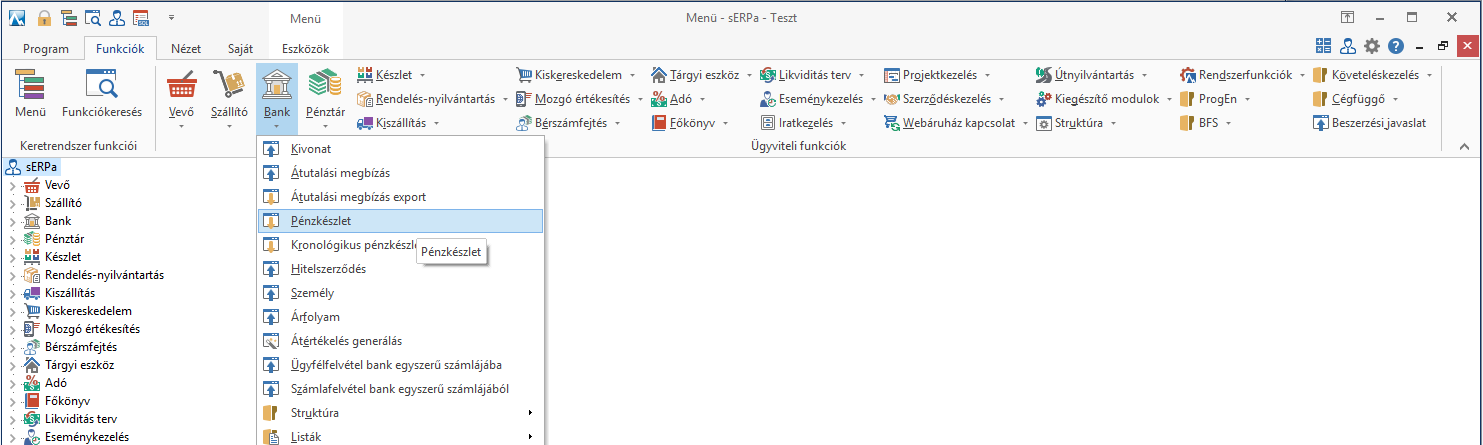This screenshot has width=1483, height=445.
Task: Open the Bérszámfejtés ribbon menu
Action: [x=569, y=123]
